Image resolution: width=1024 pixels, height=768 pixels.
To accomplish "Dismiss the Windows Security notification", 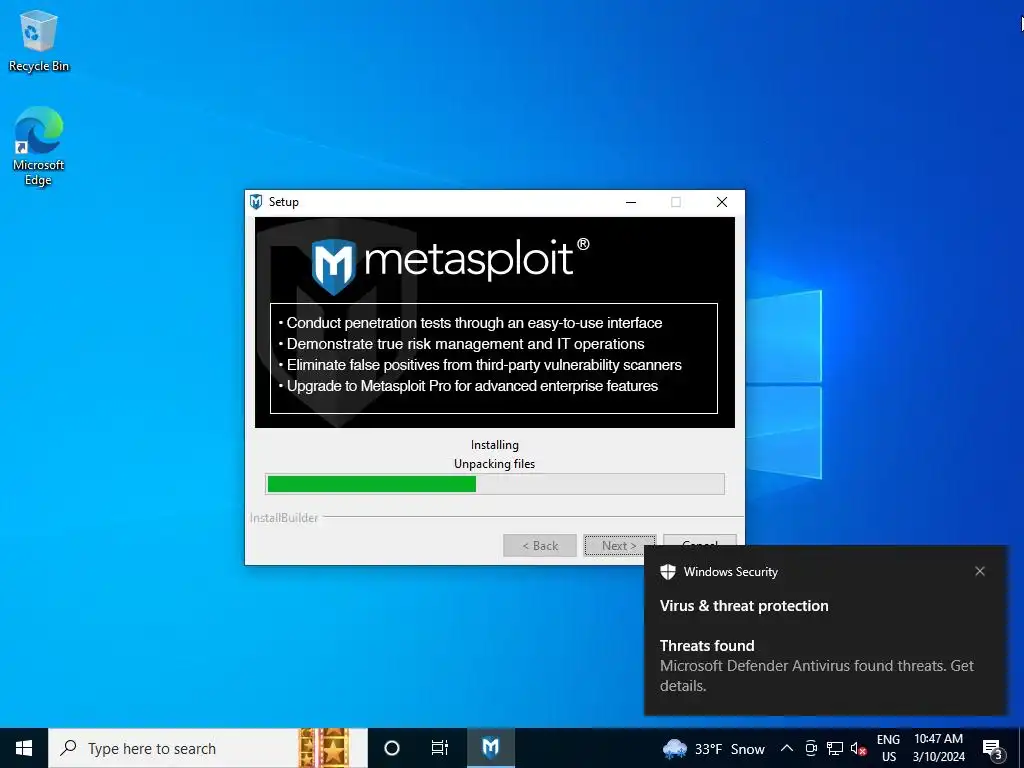I will point(980,571).
